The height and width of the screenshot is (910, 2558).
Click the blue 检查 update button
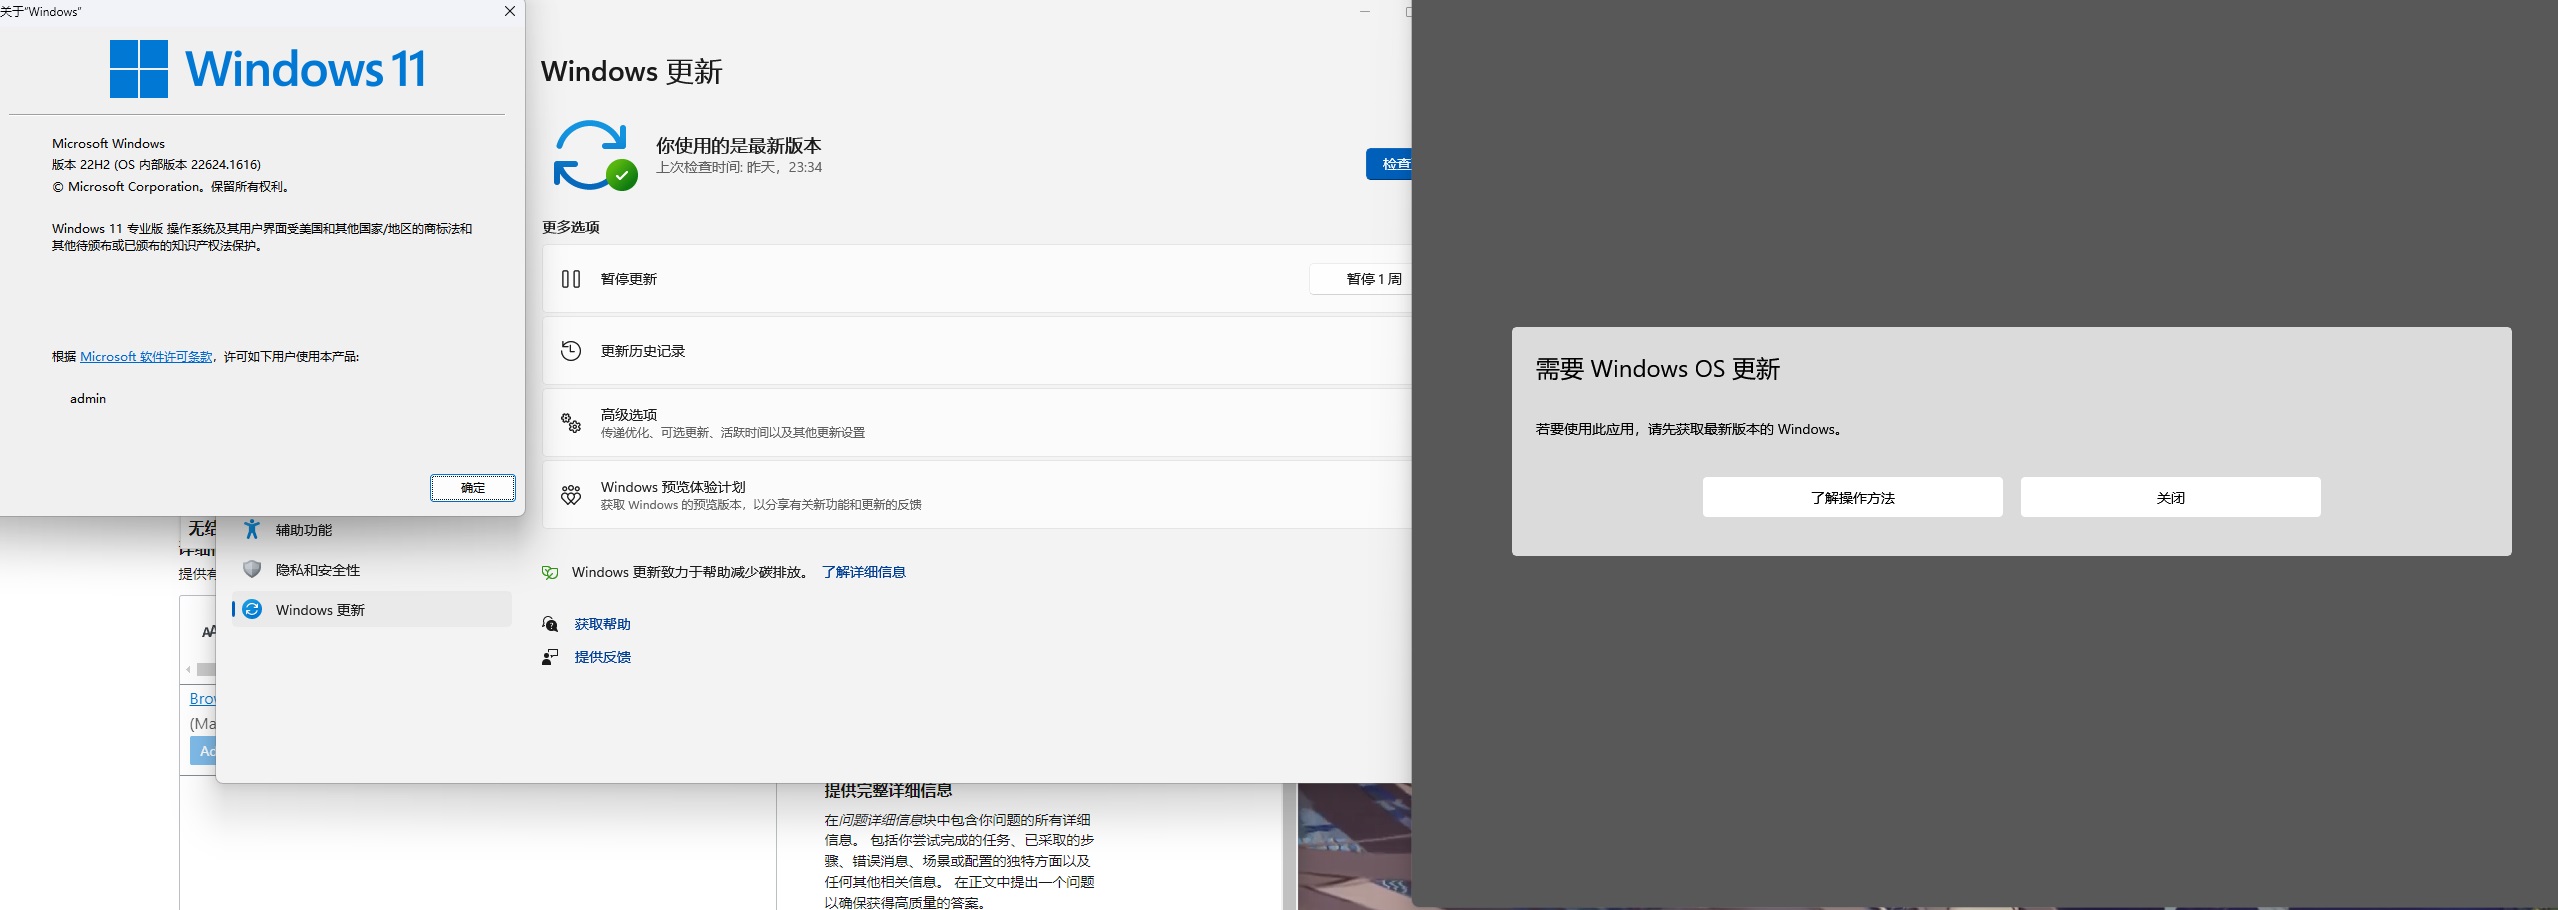pyautogui.click(x=1389, y=164)
